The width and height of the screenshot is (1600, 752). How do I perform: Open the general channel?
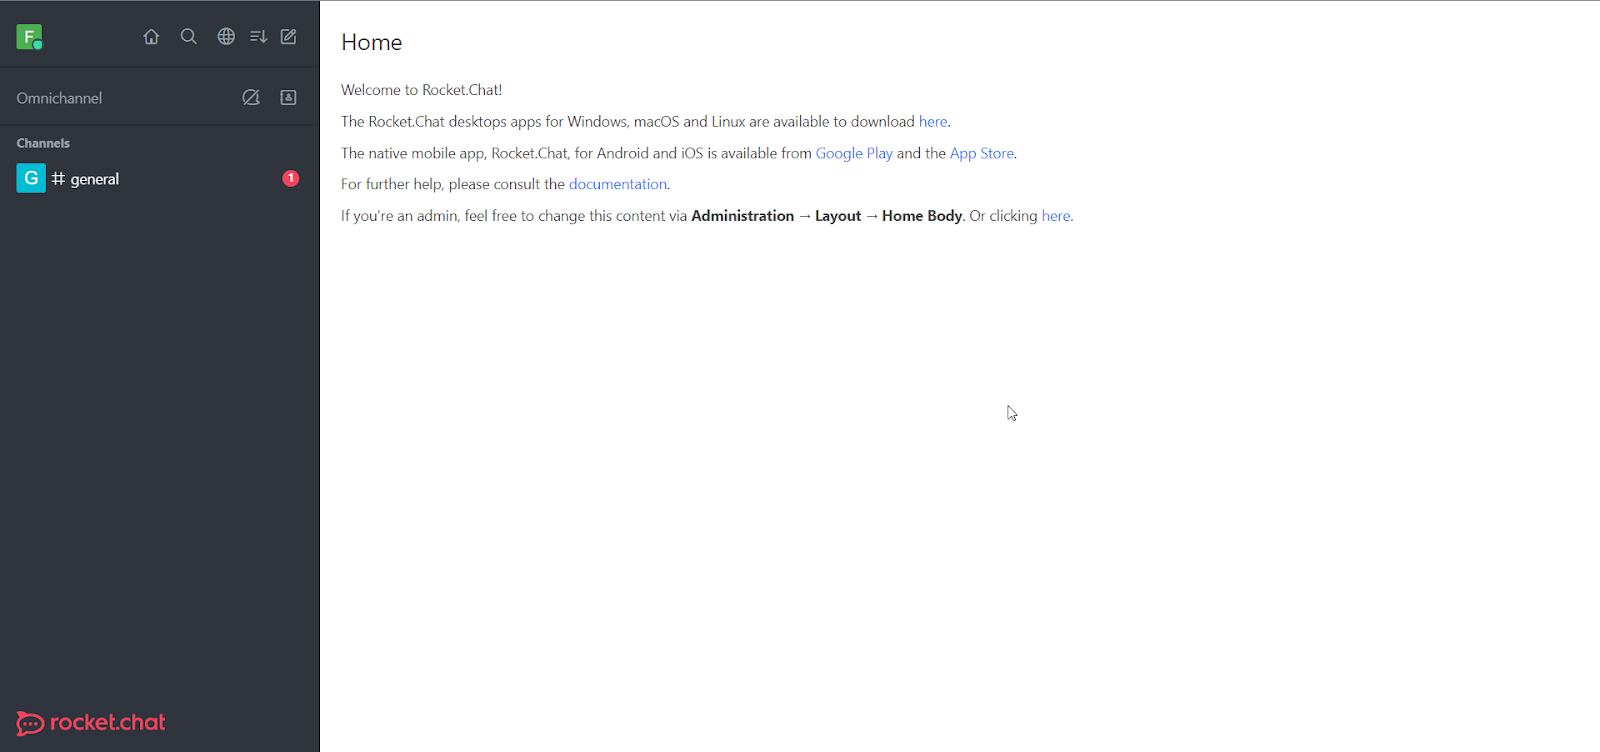pyautogui.click(x=160, y=179)
